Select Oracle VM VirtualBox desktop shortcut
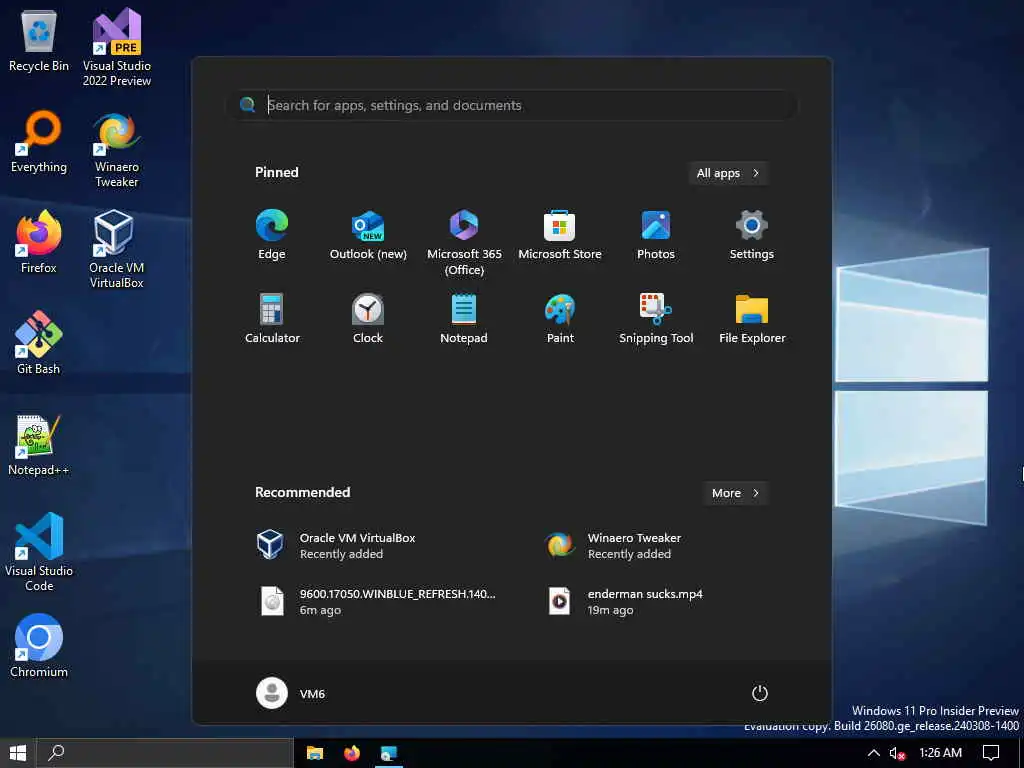1024x768 pixels. coord(116,249)
